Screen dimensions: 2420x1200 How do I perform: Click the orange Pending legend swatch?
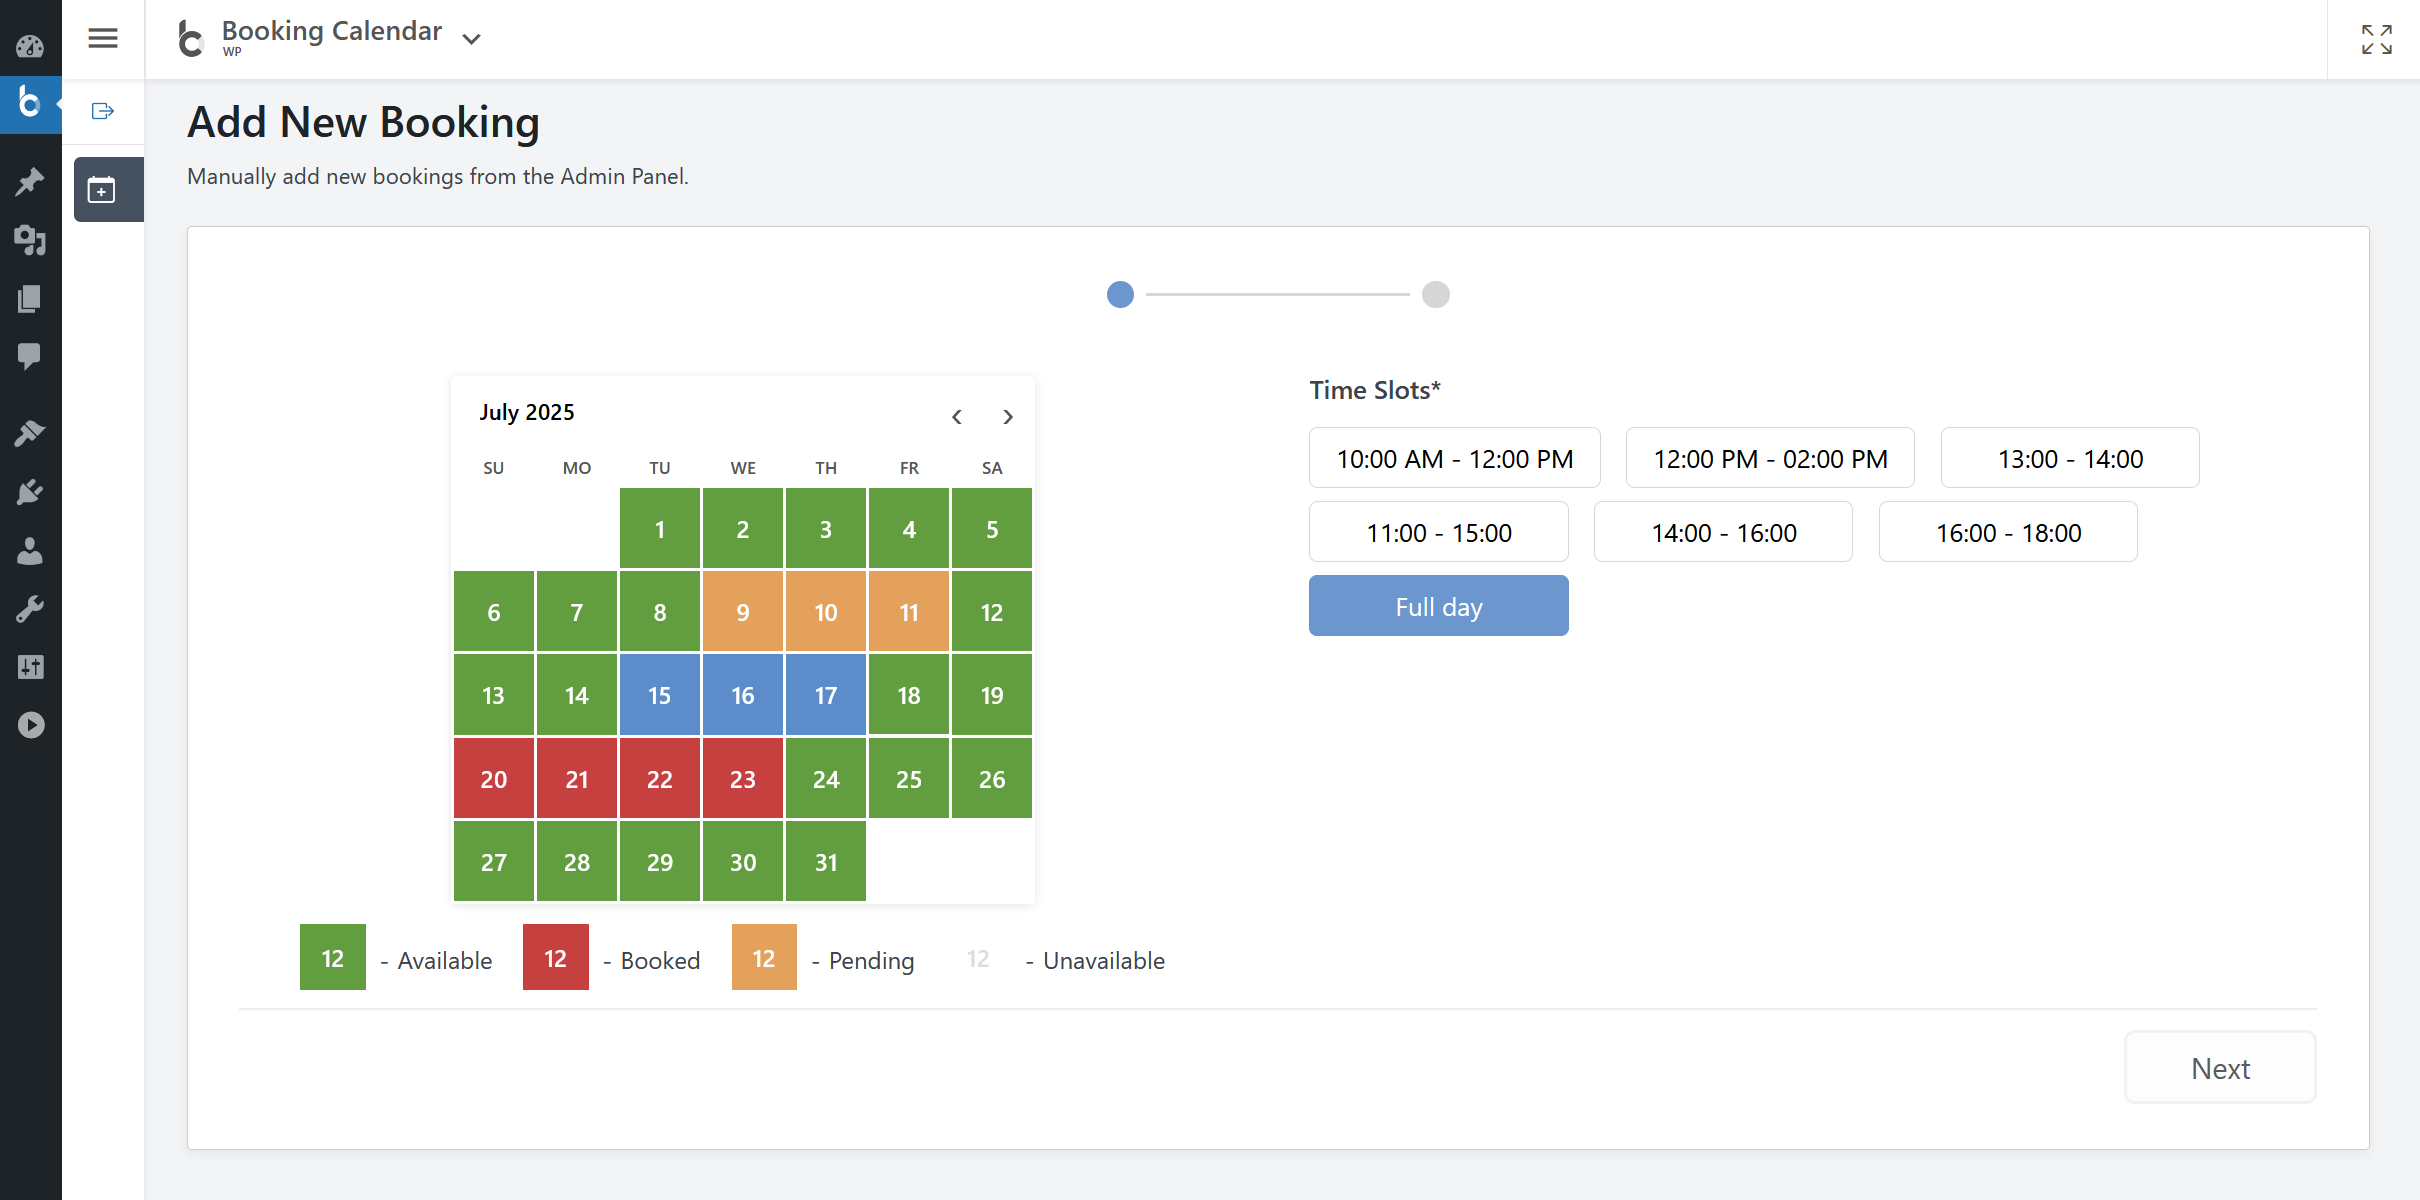coord(764,958)
